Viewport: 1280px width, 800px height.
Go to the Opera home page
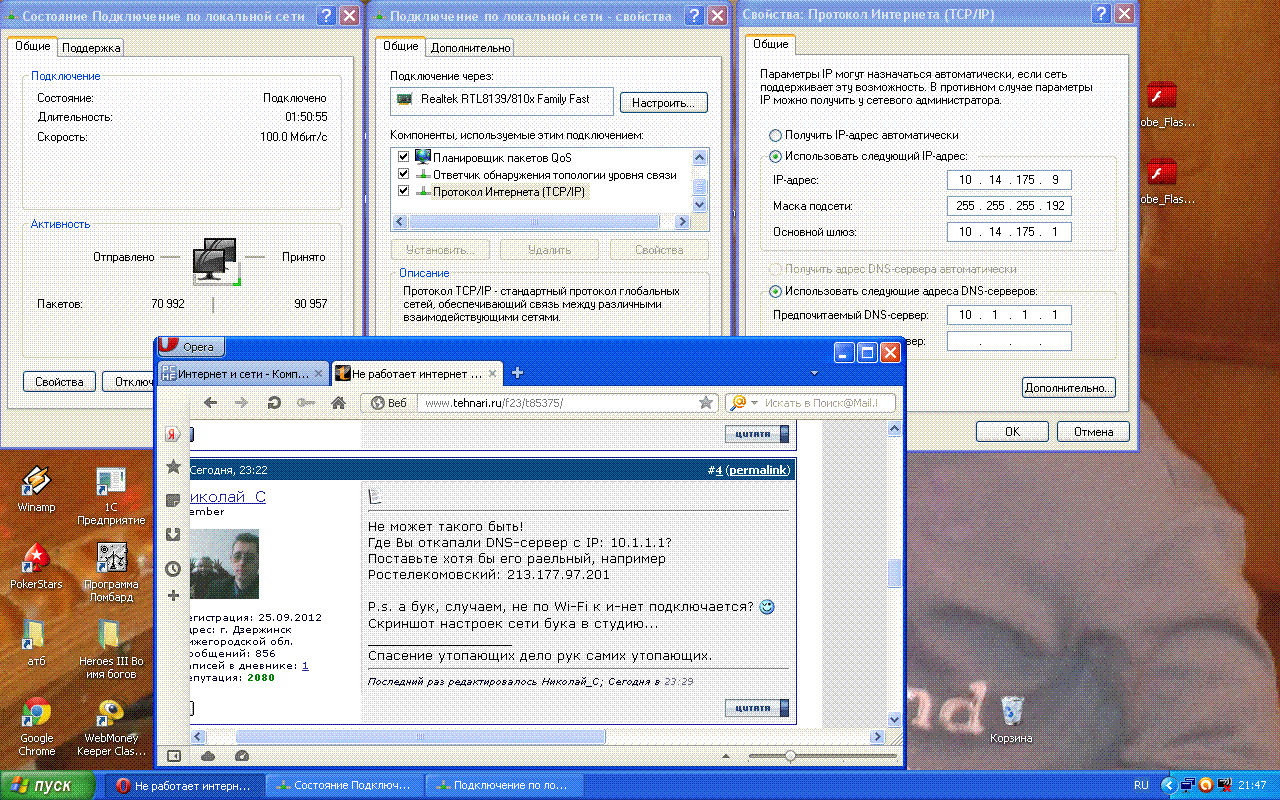[338, 402]
